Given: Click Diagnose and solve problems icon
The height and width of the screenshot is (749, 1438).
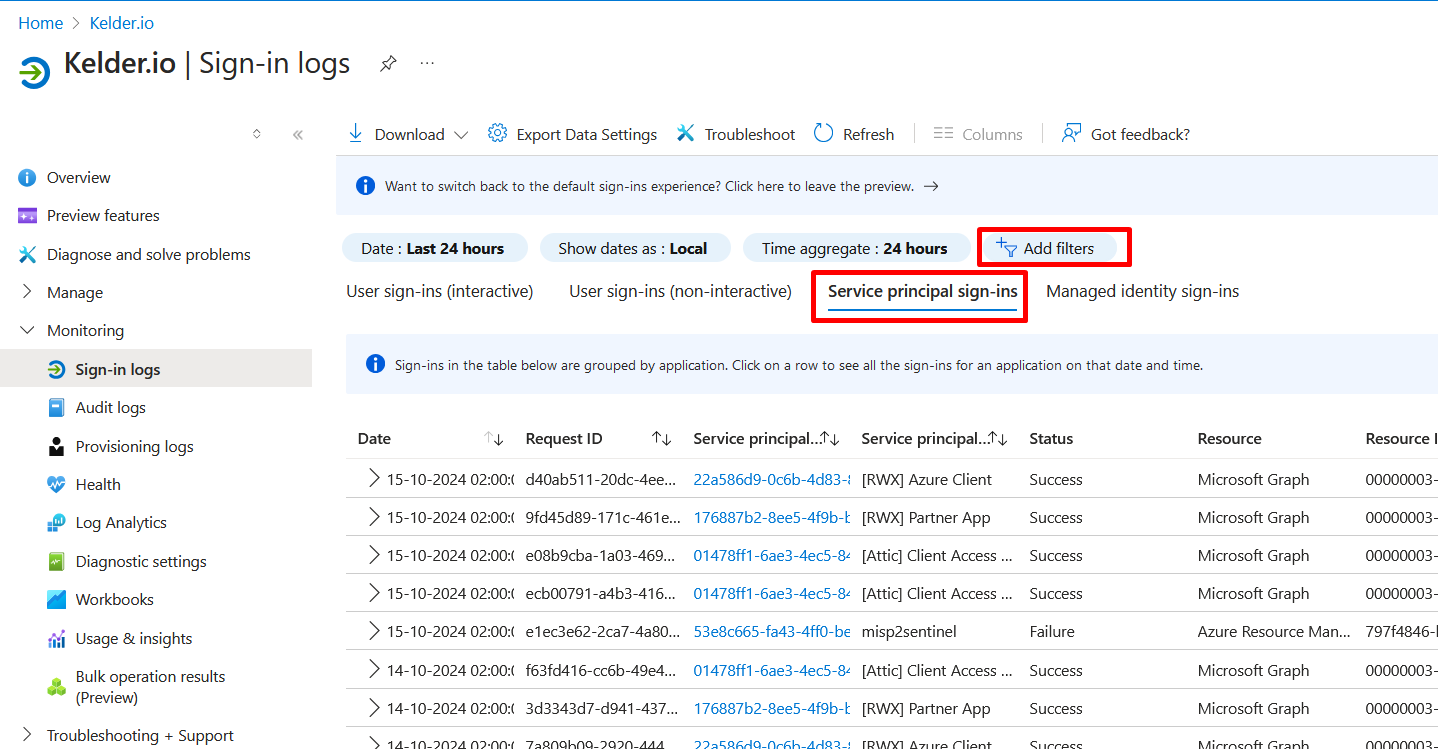Looking at the screenshot, I should tap(28, 255).
